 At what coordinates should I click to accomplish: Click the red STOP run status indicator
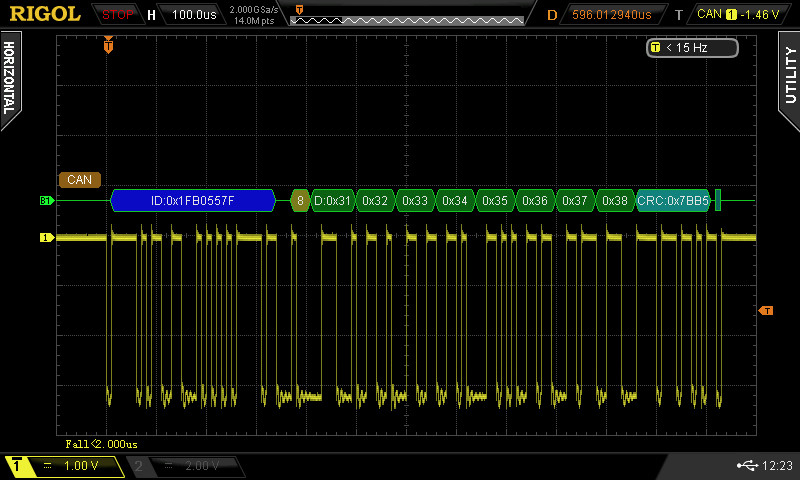[x=118, y=15]
